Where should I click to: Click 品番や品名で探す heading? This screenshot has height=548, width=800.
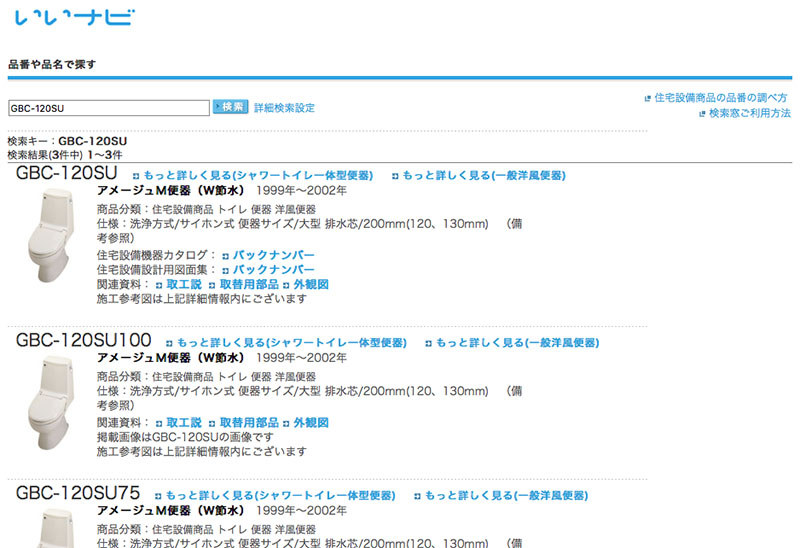tap(52, 64)
